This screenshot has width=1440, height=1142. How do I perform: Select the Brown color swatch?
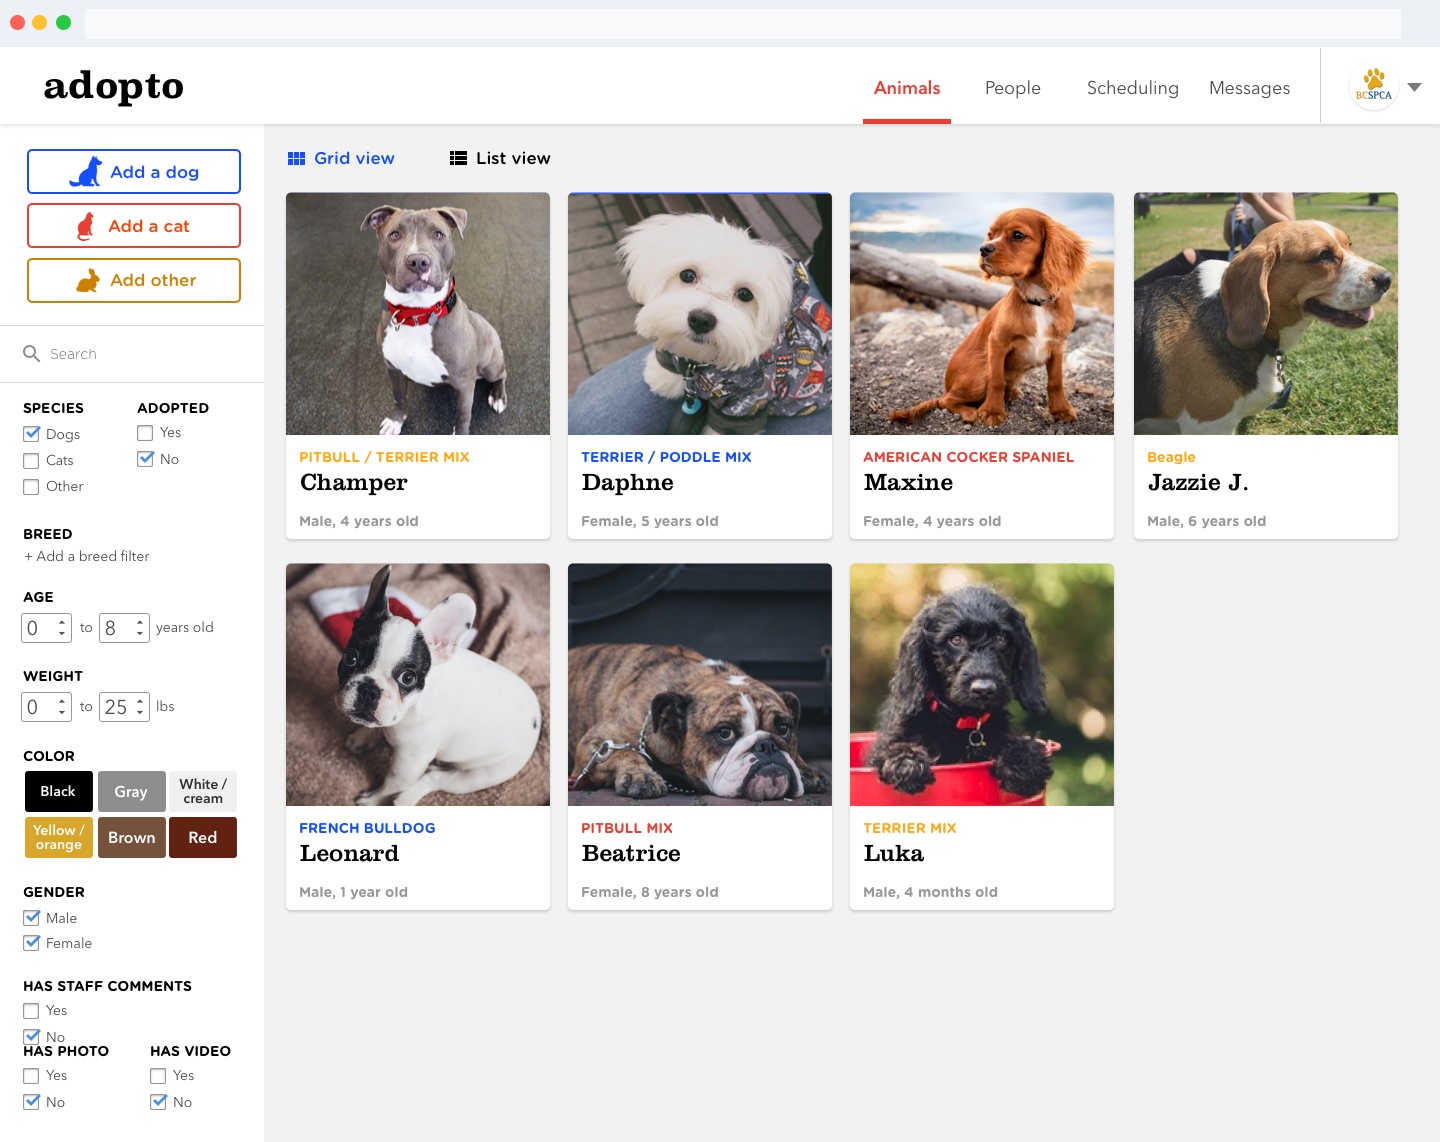pyautogui.click(x=132, y=838)
